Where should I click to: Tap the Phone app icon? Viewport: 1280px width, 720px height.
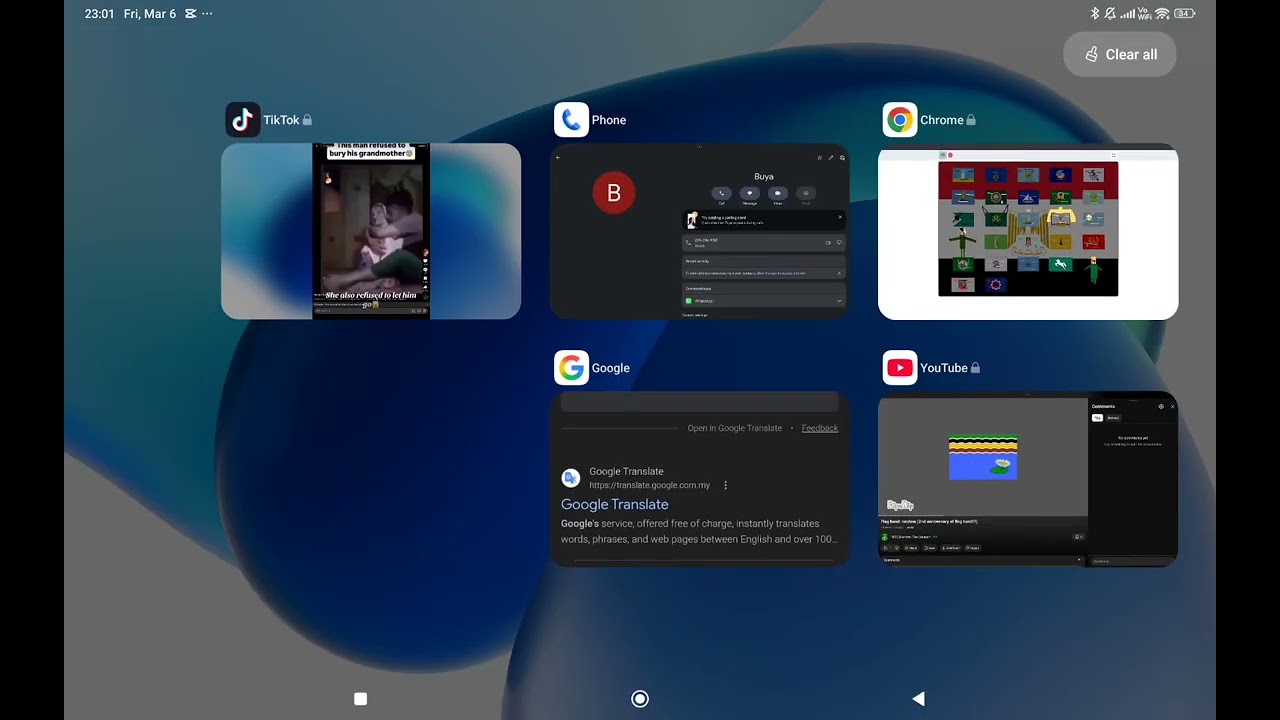pyautogui.click(x=571, y=120)
